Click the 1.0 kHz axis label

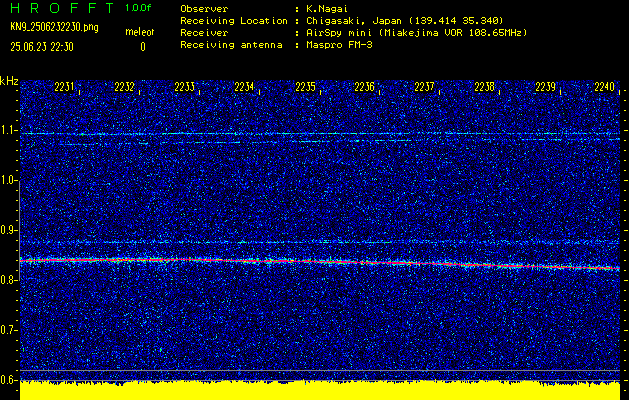click(9, 180)
